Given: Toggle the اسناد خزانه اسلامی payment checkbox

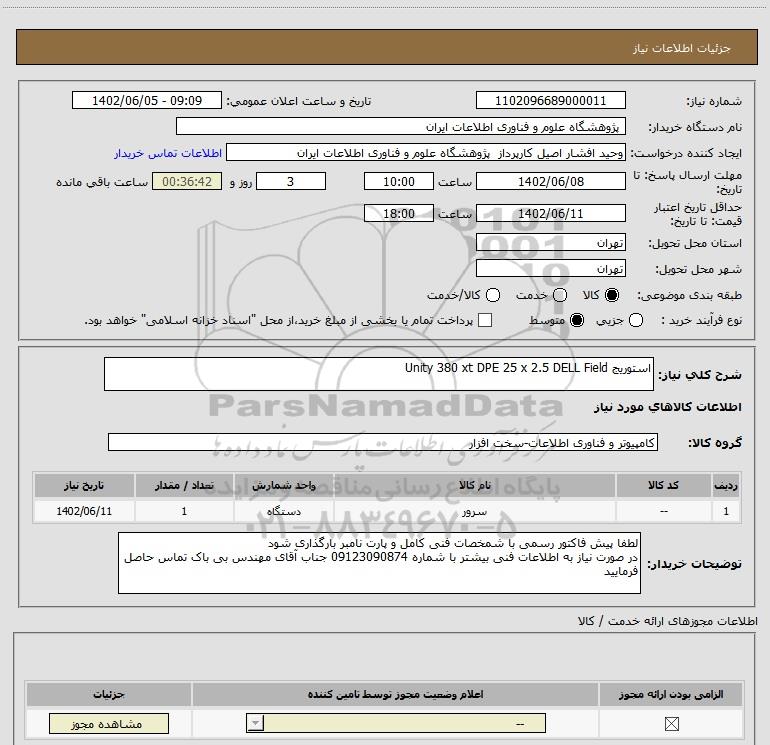Looking at the screenshot, I should [x=485, y=320].
